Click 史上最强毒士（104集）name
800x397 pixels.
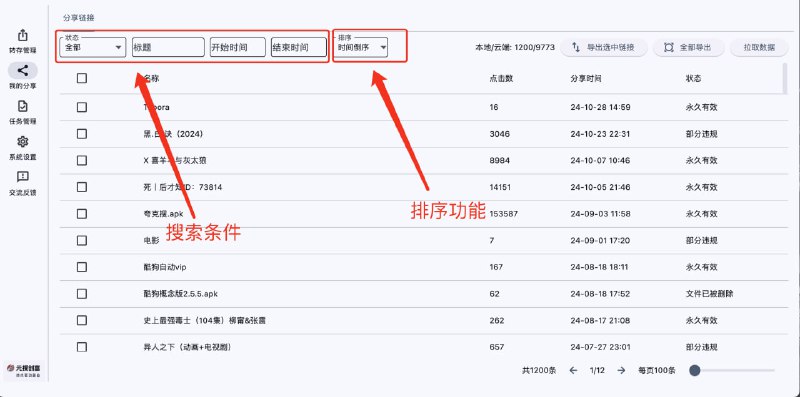tap(205, 320)
